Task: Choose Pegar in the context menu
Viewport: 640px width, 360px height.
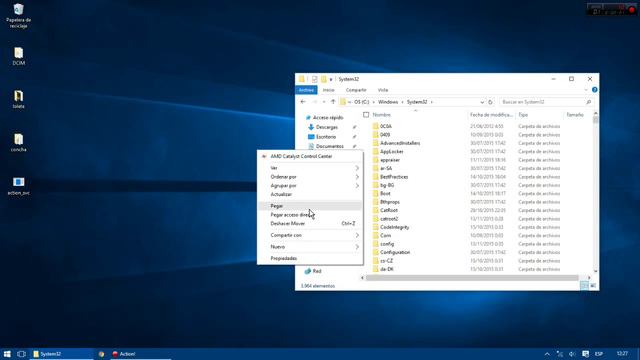Action: pyautogui.click(x=310, y=206)
